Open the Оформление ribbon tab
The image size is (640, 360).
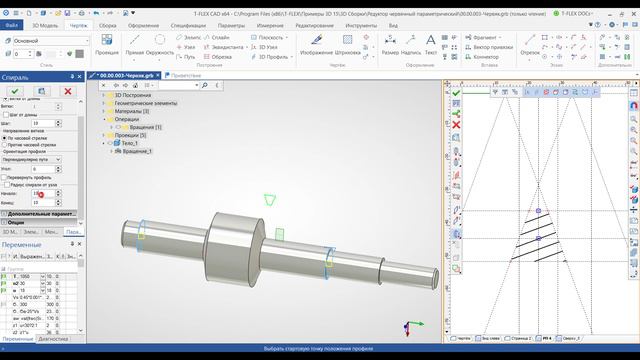[x=143, y=25]
